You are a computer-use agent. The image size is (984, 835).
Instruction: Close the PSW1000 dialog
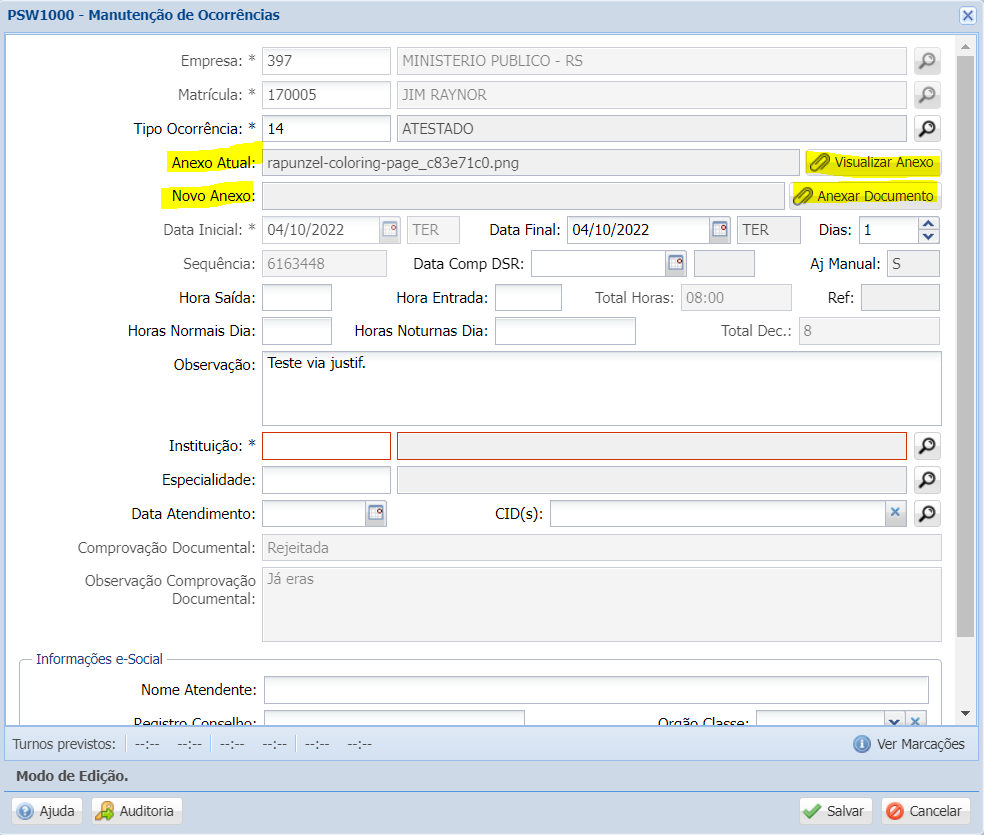pyautogui.click(x=967, y=15)
